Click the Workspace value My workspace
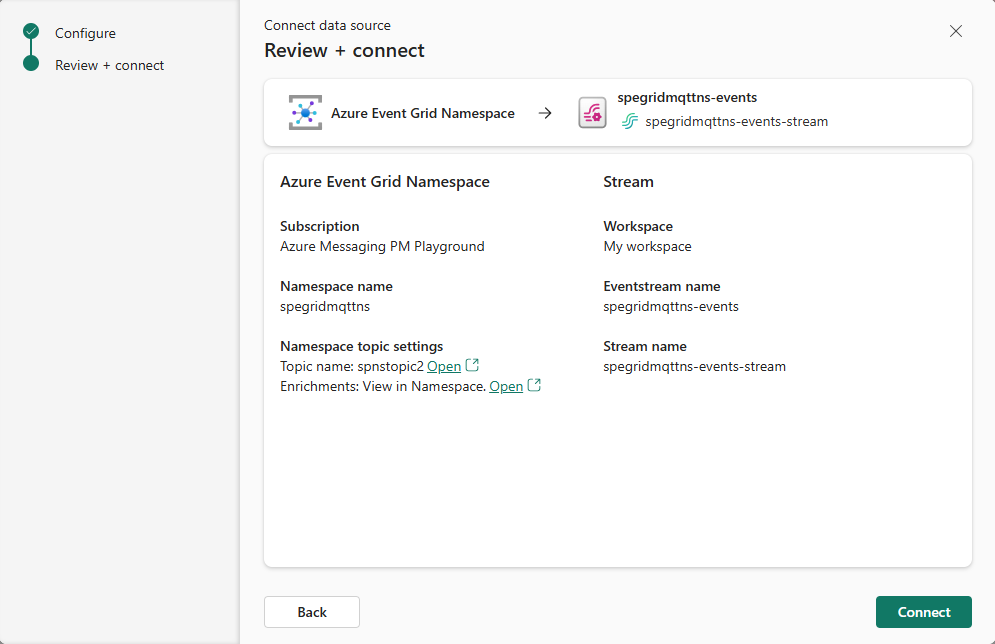 point(646,246)
